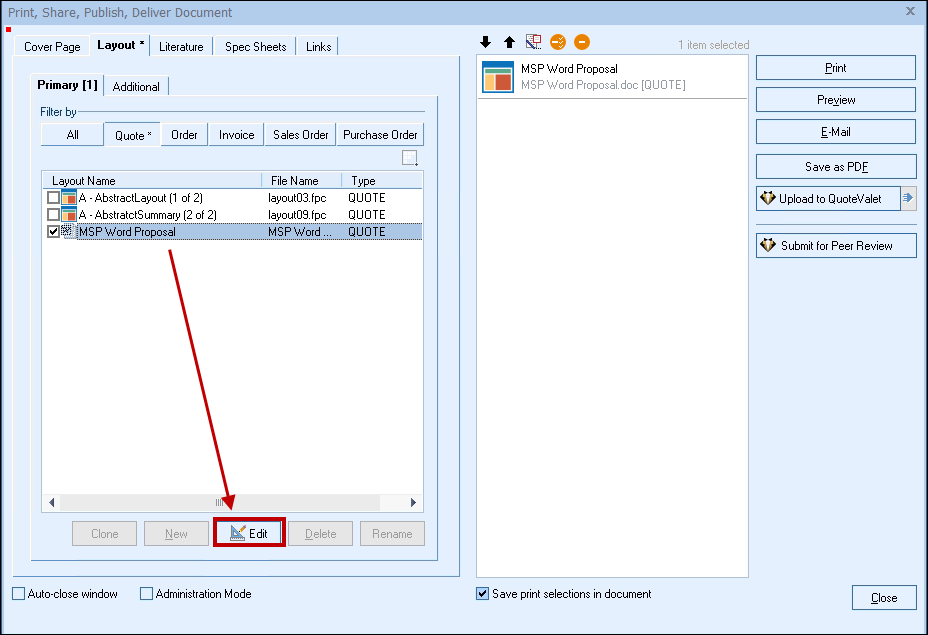Enable Auto-close window option

point(19,594)
